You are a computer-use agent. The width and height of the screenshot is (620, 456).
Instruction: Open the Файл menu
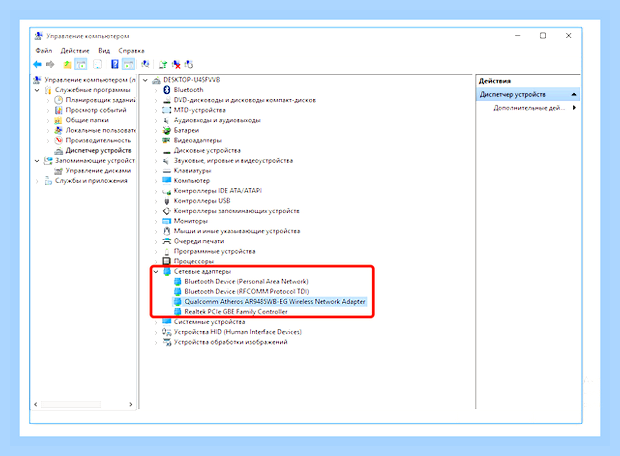click(x=44, y=51)
